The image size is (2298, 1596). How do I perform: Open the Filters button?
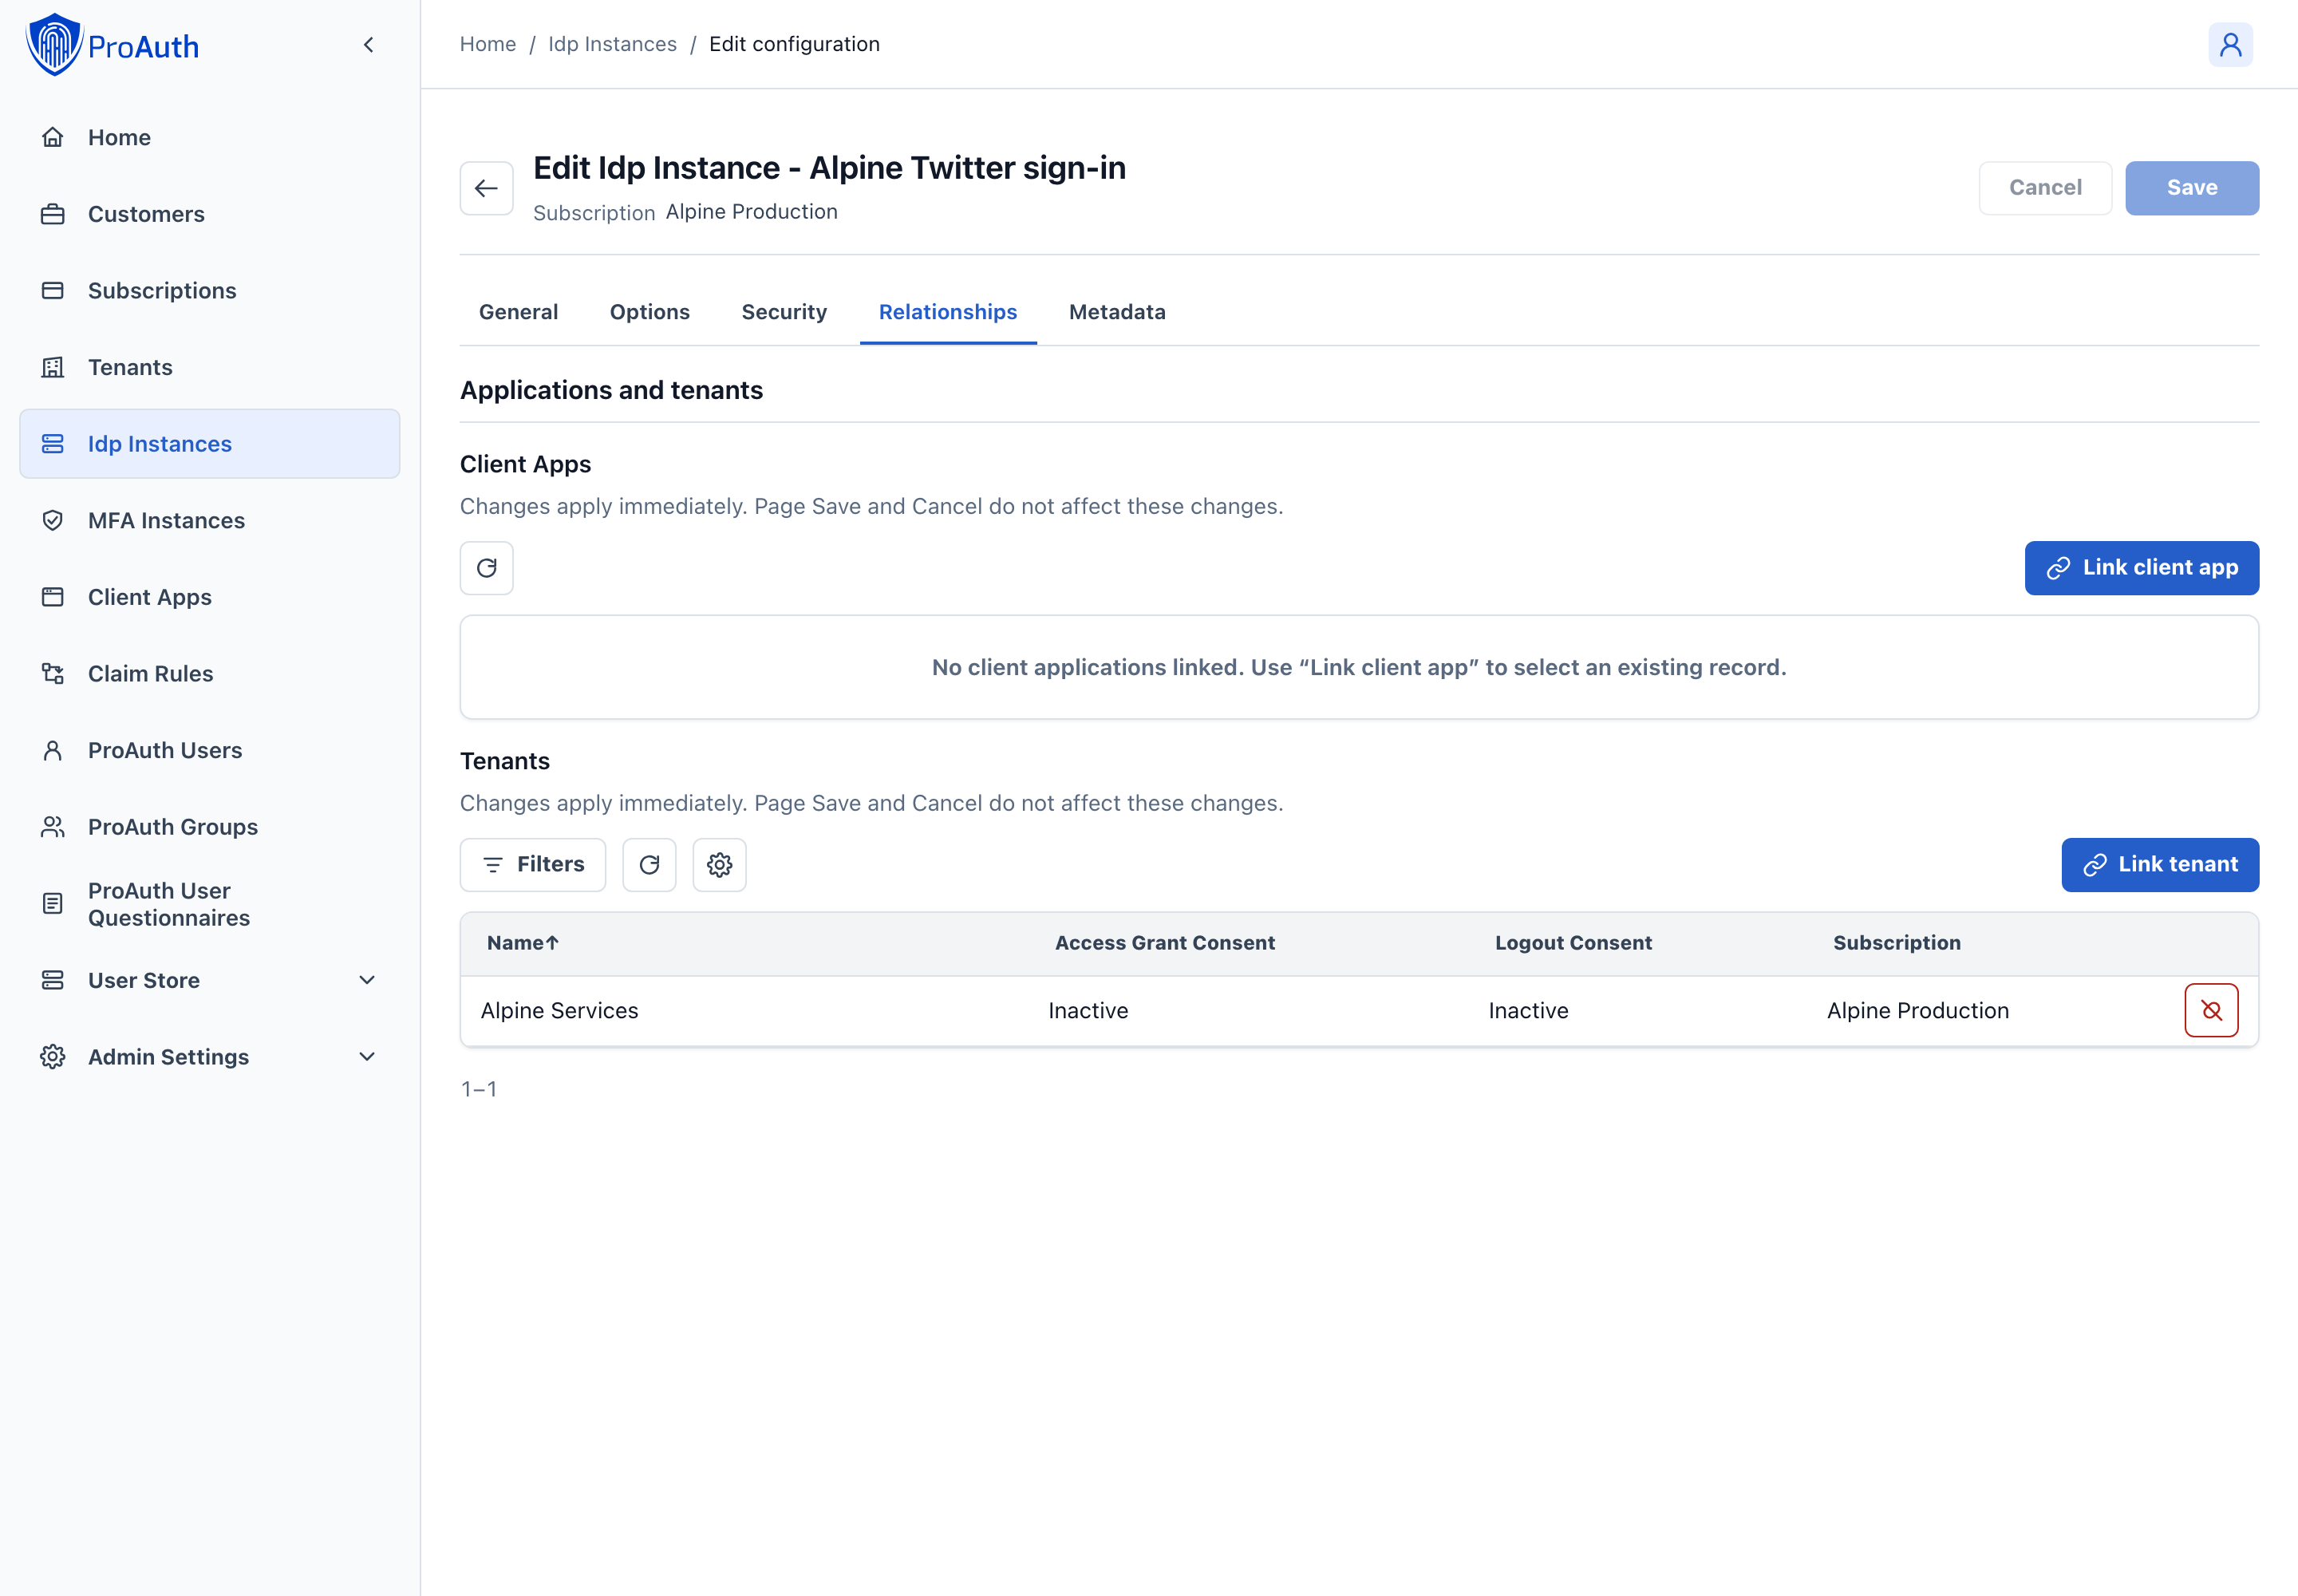(533, 865)
